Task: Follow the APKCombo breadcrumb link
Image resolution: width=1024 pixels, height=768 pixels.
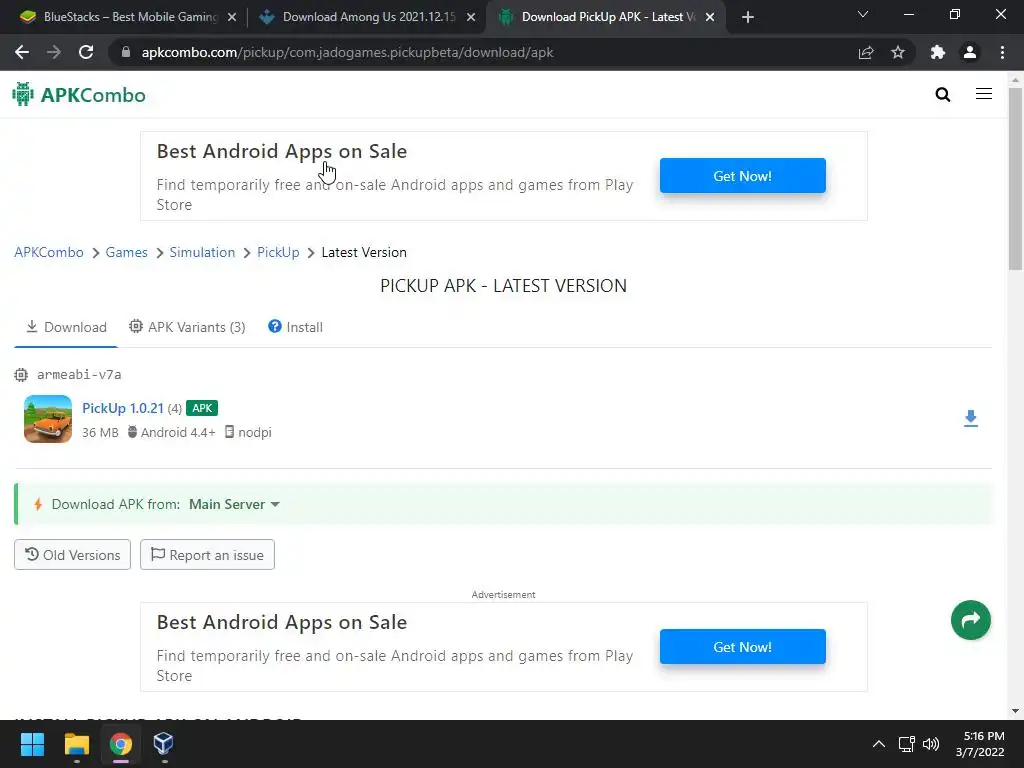Action: tap(49, 252)
